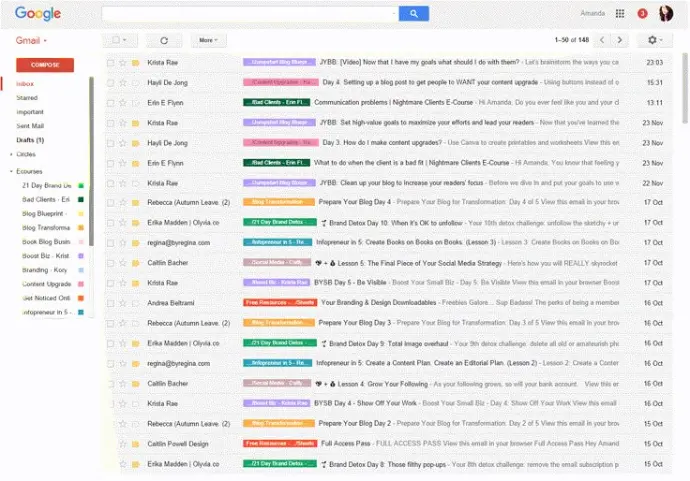Image resolution: width=690 pixels, height=481 pixels.
Task: Open the settings gear menu
Action: (654, 40)
